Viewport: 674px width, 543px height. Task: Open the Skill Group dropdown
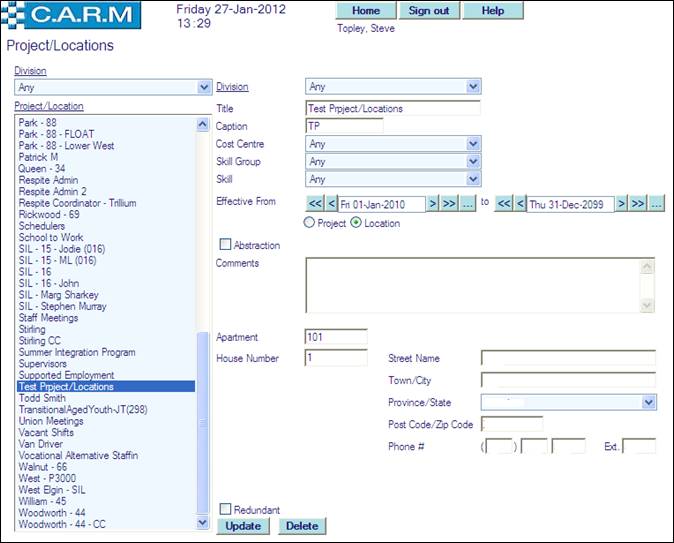point(474,161)
